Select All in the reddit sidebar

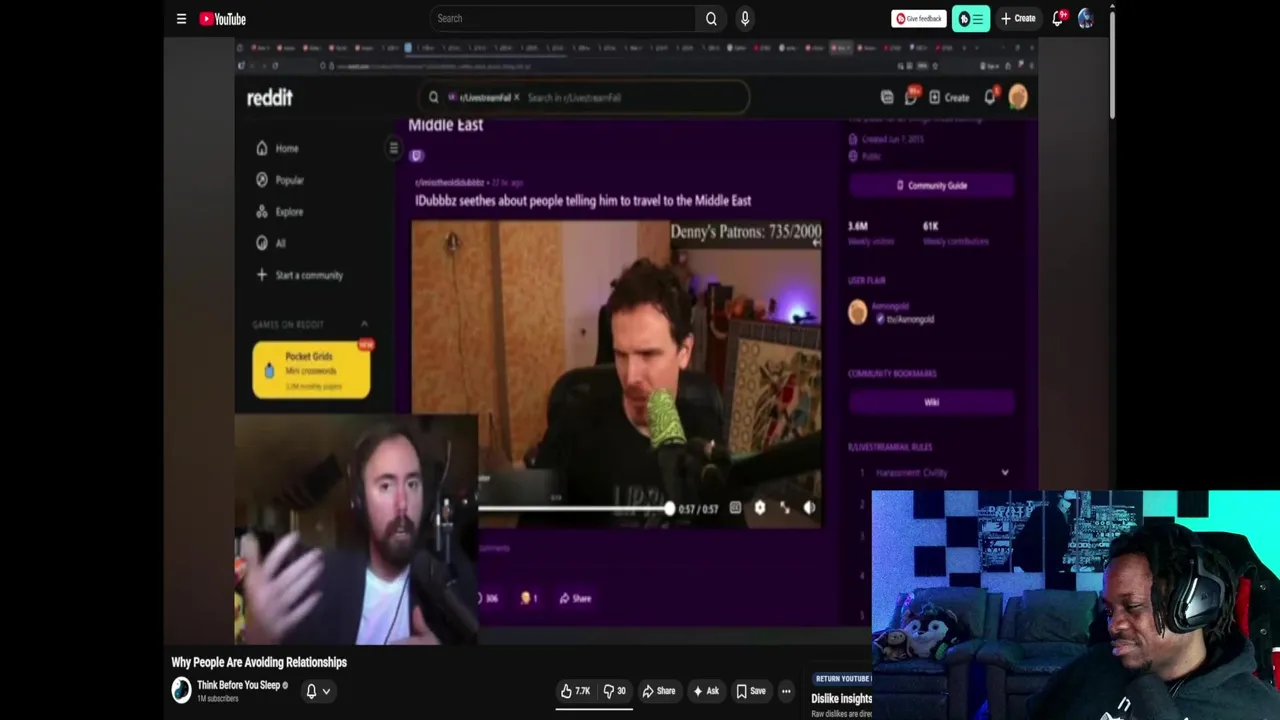click(271, 243)
